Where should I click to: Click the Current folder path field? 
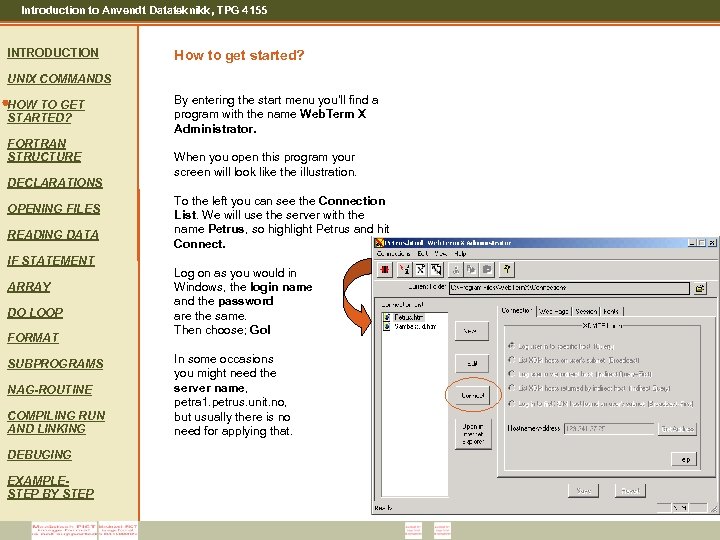pyautogui.click(x=569, y=288)
